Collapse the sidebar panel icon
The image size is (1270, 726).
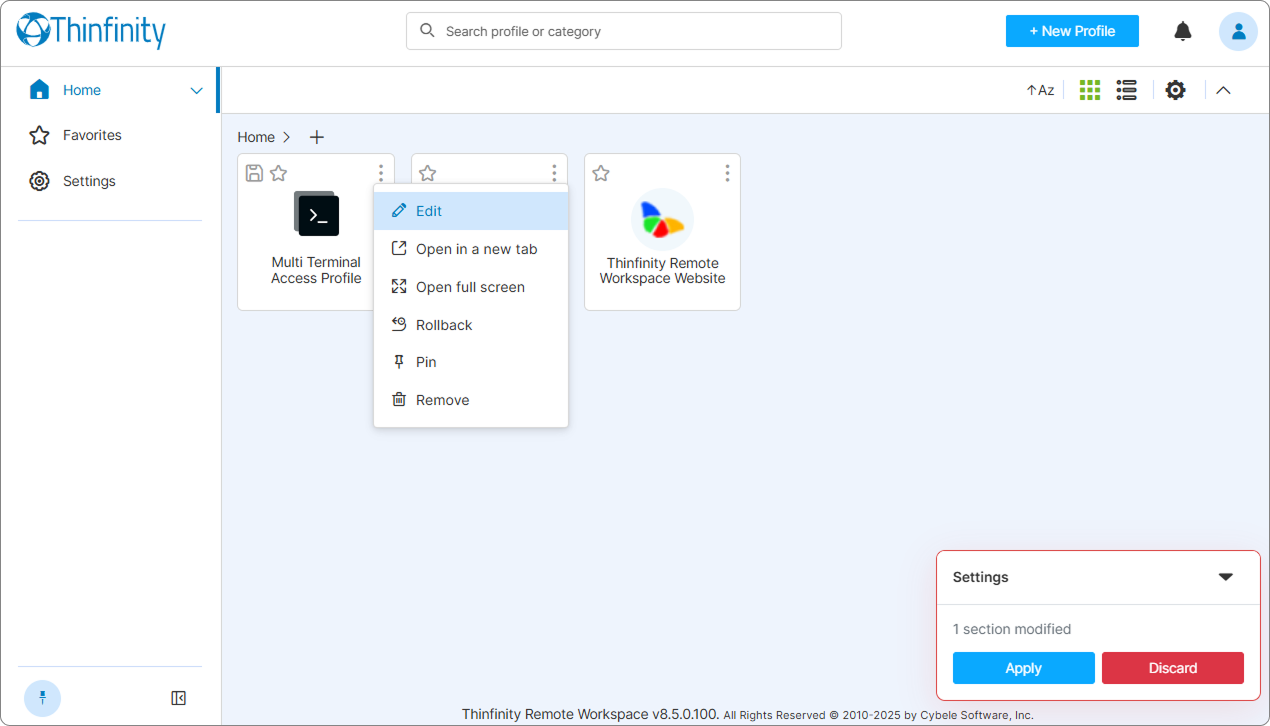tap(178, 698)
